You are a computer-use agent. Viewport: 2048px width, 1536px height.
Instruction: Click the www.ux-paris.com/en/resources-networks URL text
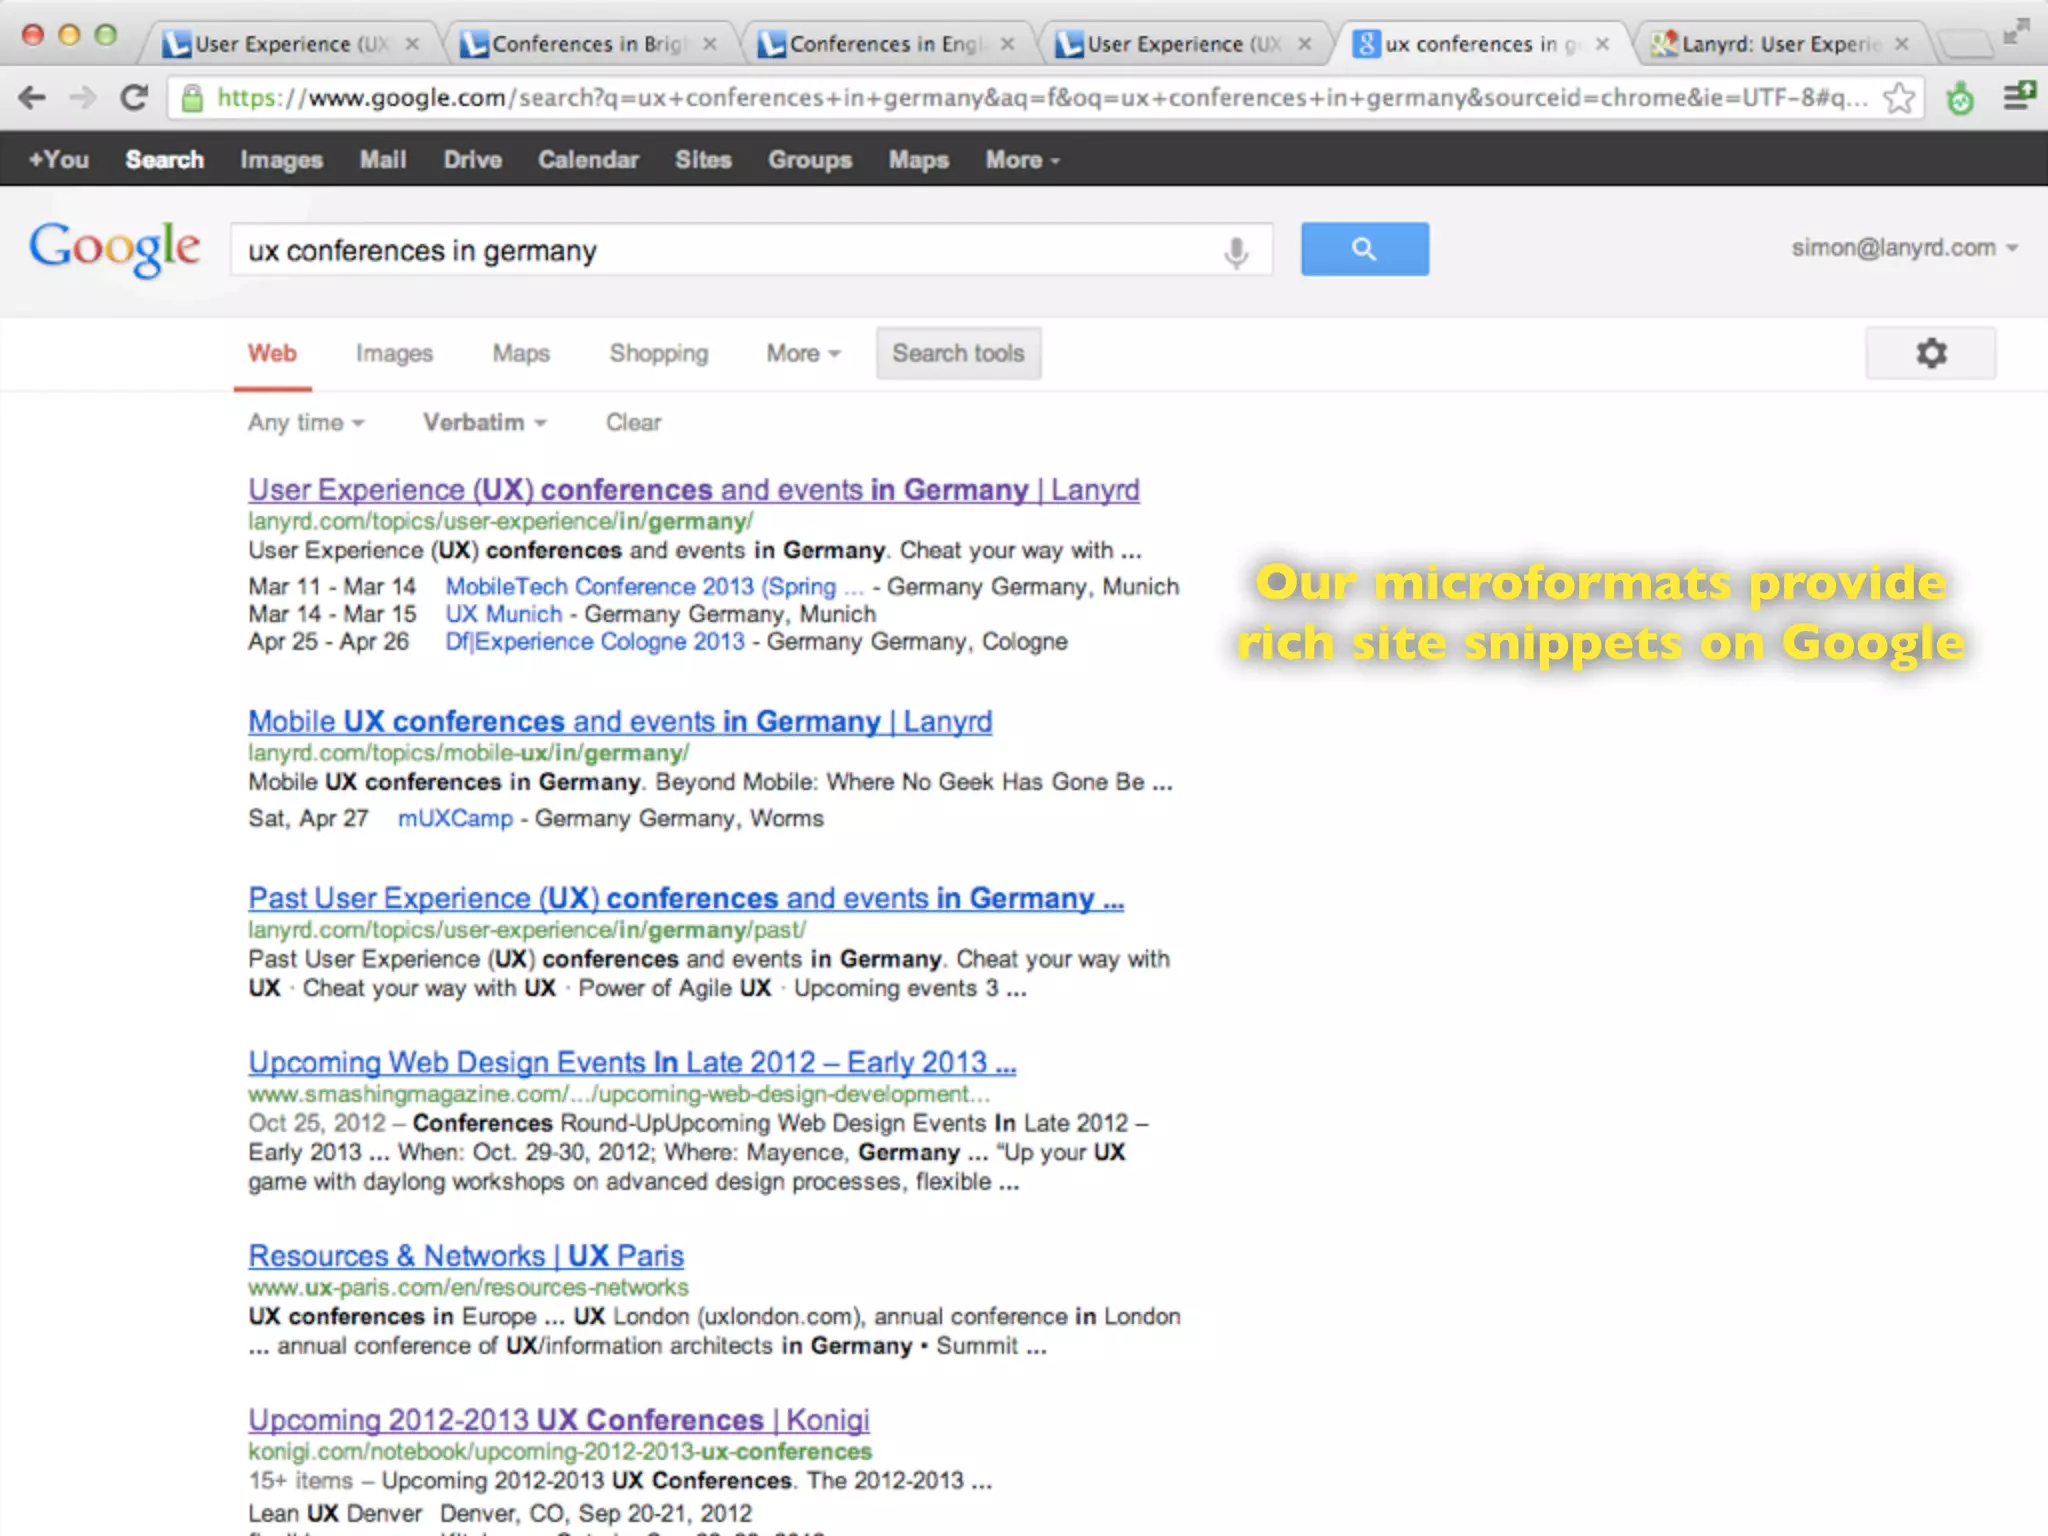pyautogui.click(x=468, y=1287)
